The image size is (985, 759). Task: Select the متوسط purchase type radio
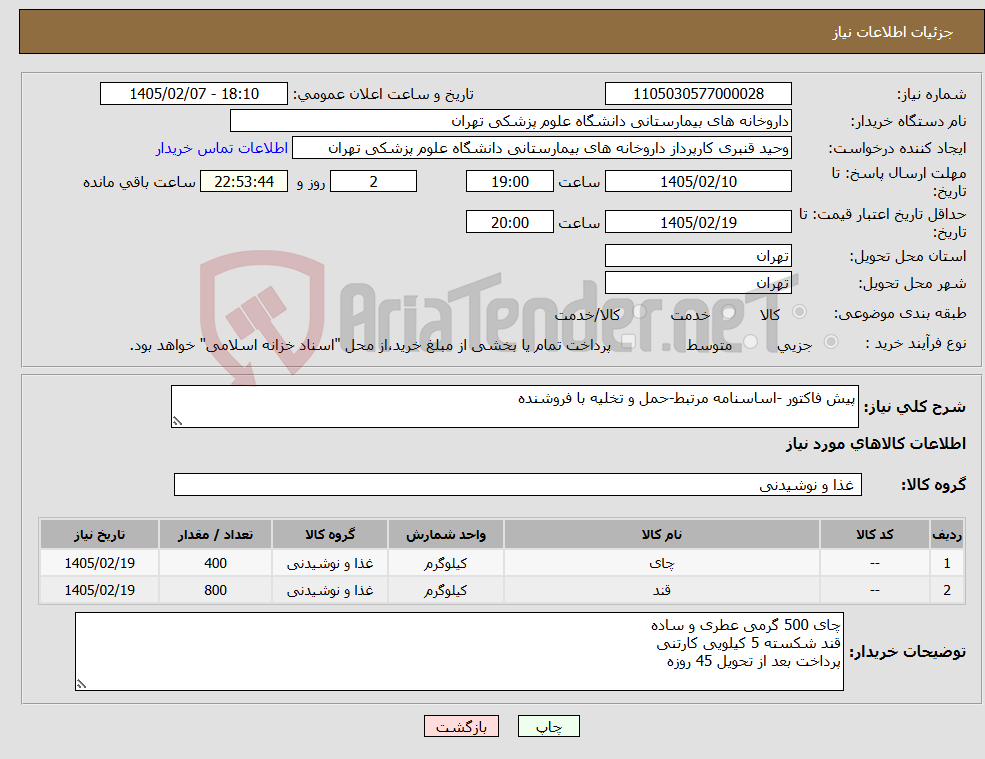coord(750,342)
